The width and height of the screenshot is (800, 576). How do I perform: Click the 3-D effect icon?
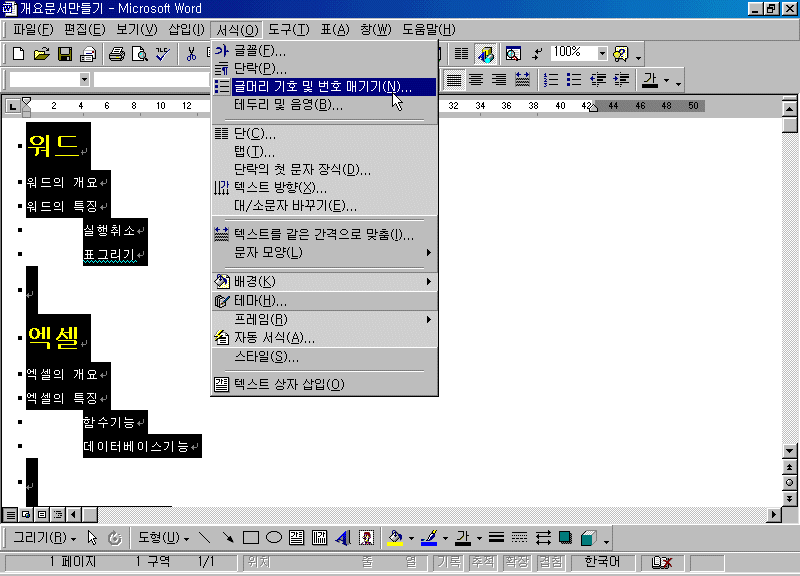click(x=589, y=538)
